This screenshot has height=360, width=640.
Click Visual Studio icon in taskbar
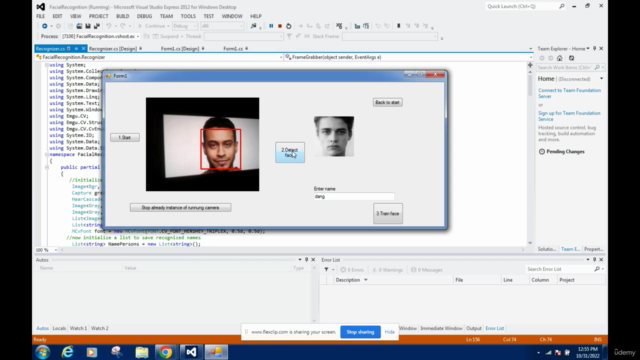(191, 352)
